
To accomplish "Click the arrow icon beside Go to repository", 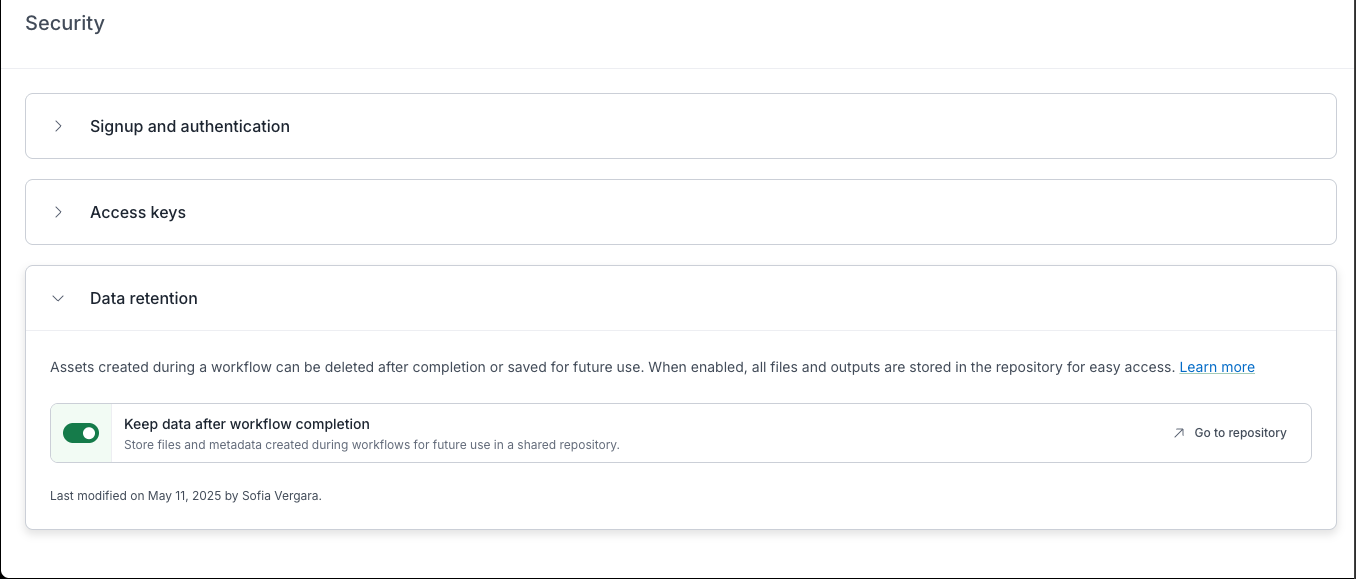I will pyautogui.click(x=1179, y=433).
